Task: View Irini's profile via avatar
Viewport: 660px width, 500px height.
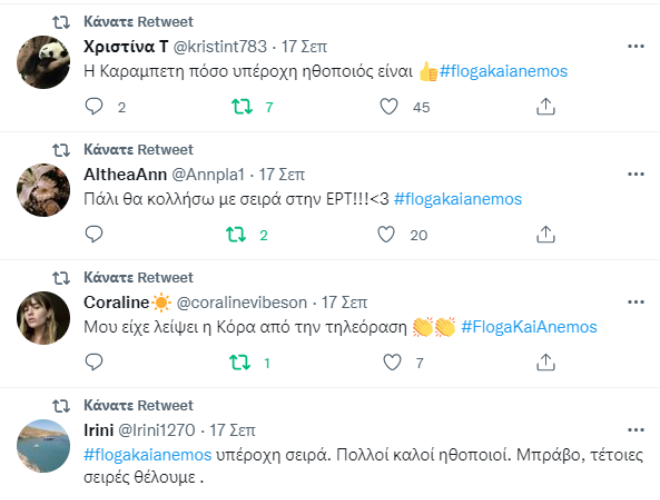Action: pos(44,445)
